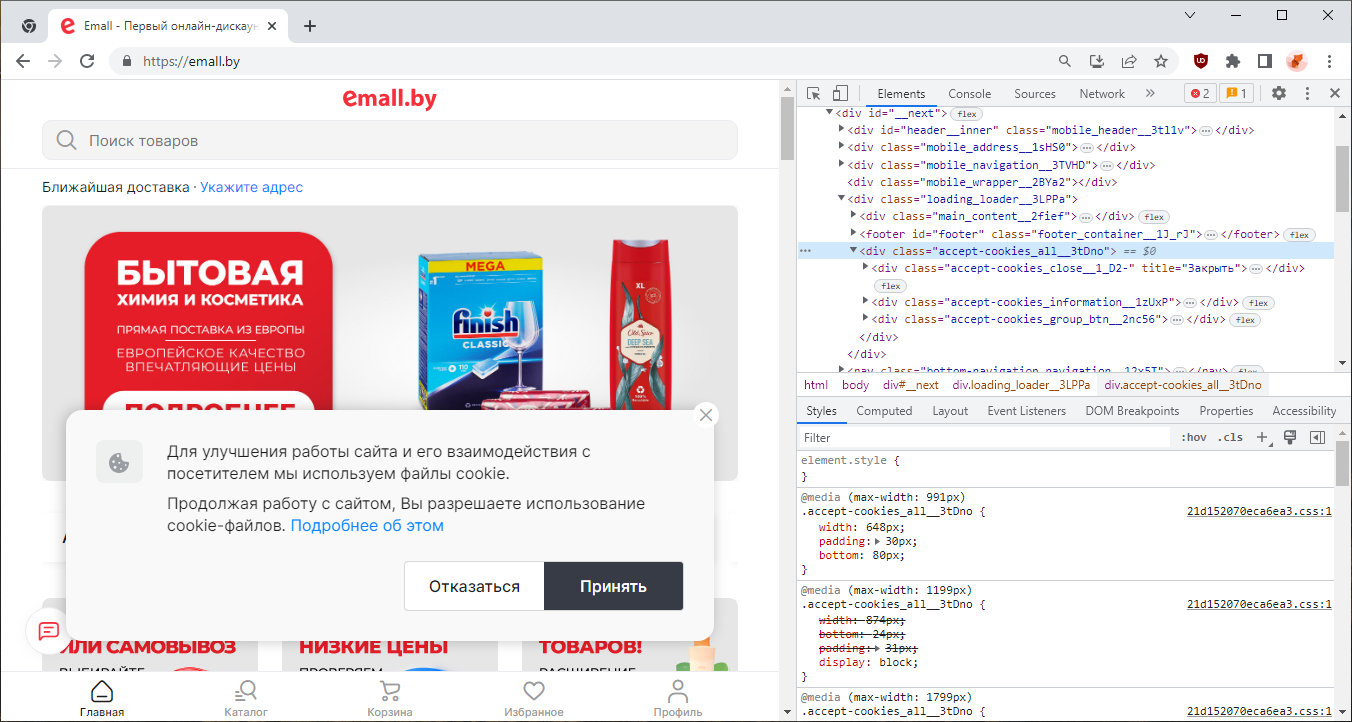Switch to the Computed tab in Styles

coord(884,410)
